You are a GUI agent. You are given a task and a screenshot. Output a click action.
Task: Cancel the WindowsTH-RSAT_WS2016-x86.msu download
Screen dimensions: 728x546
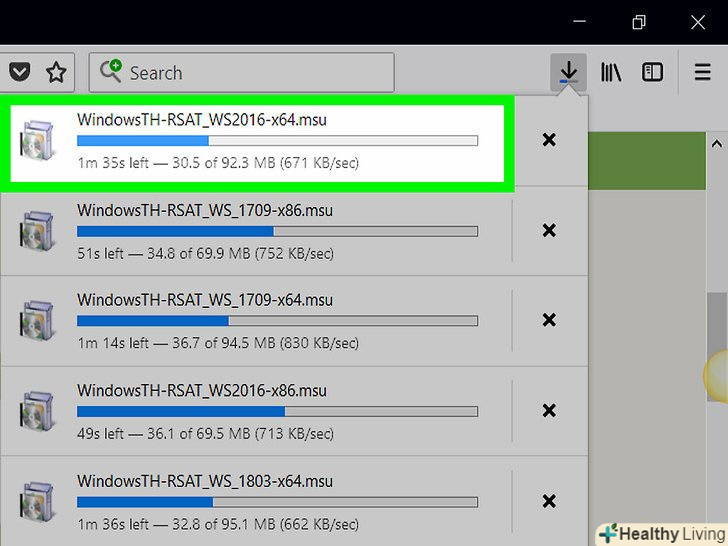[x=549, y=410]
